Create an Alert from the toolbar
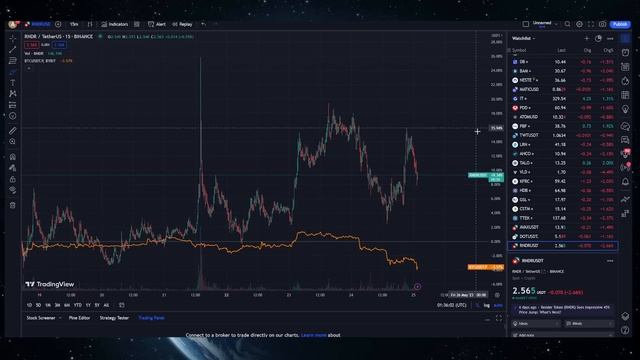 [x=157, y=24]
